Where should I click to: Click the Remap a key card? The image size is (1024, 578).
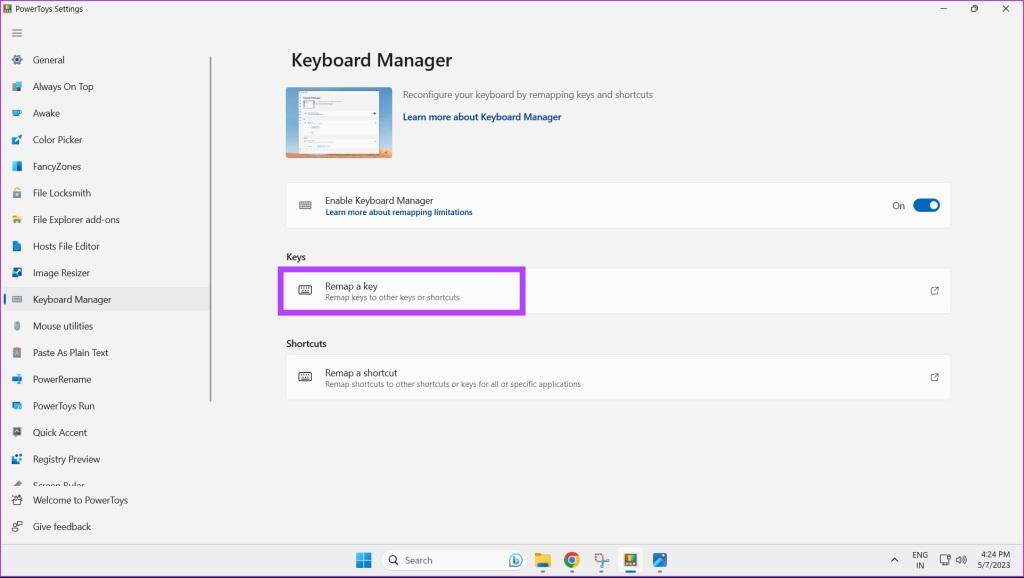click(x=618, y=291)
